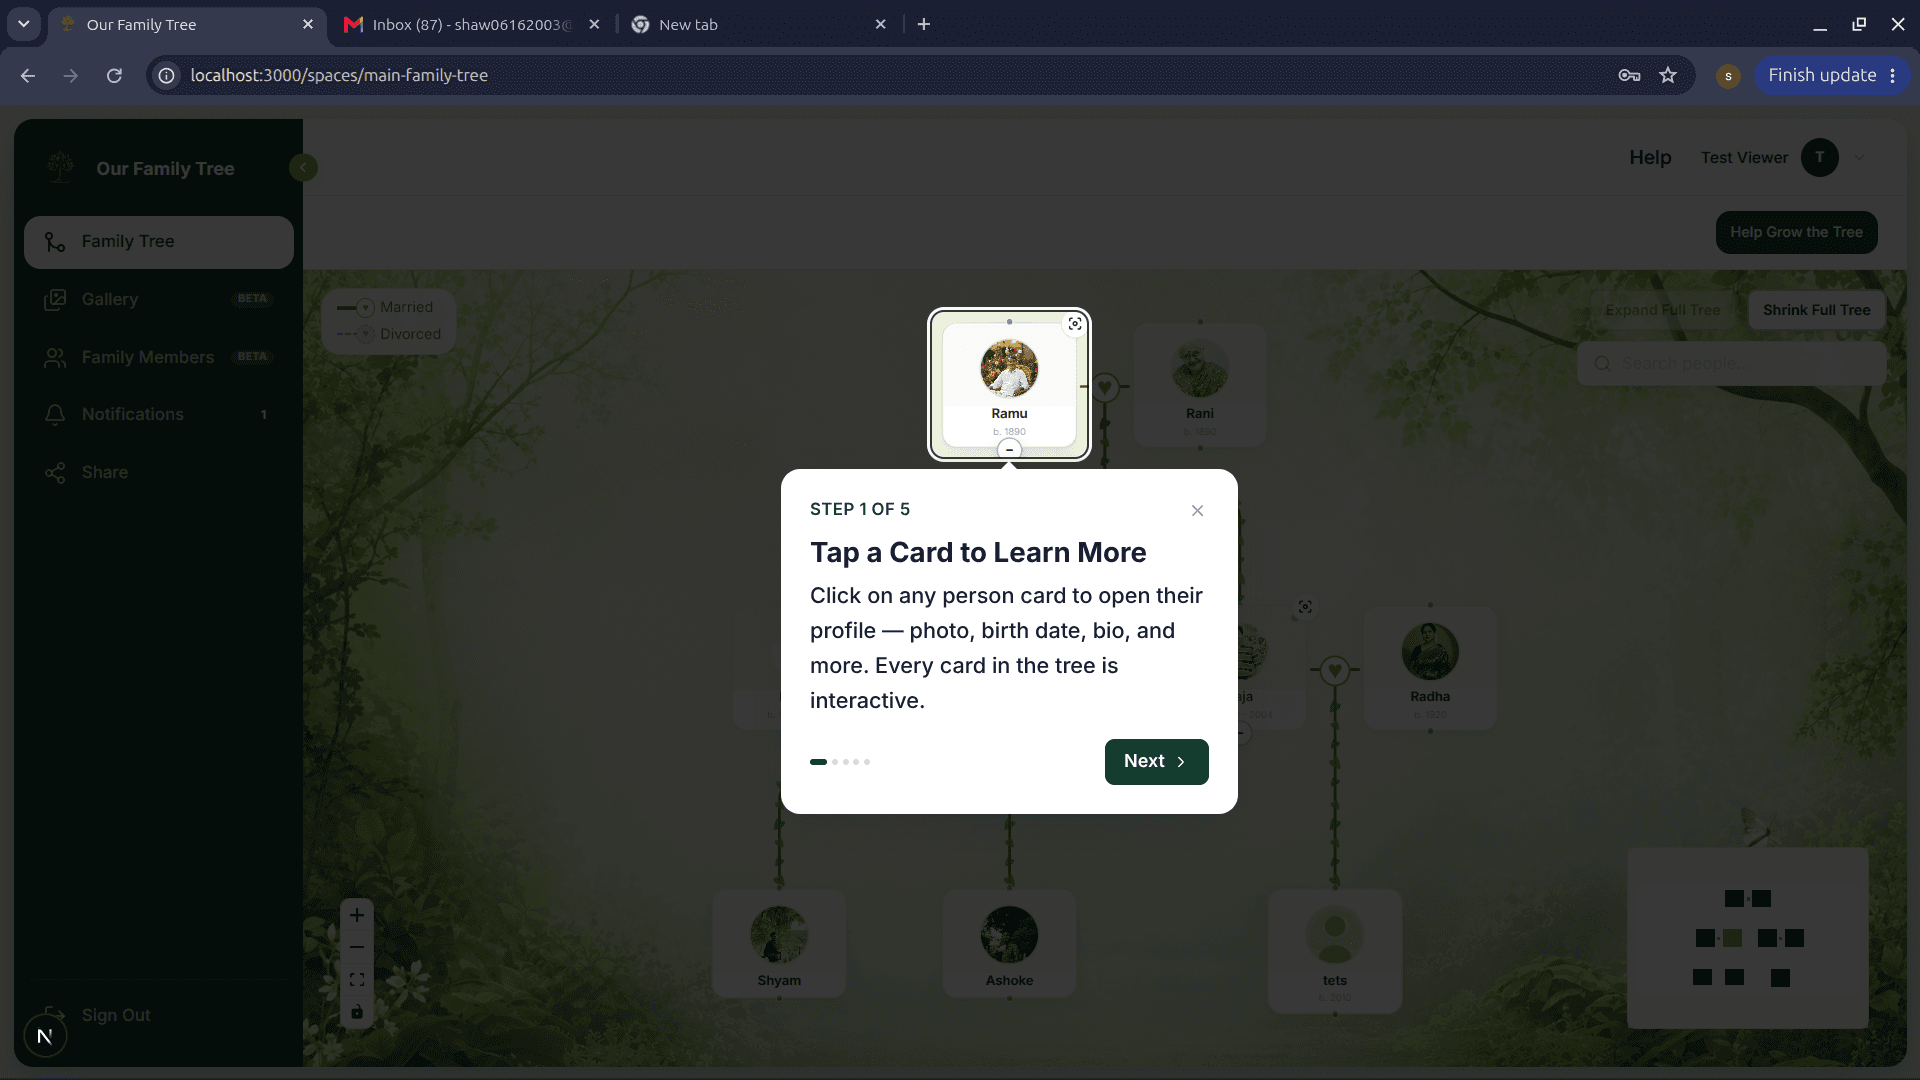
Task: Switch to the New tab browser tab
Action: tap(758, 24)
